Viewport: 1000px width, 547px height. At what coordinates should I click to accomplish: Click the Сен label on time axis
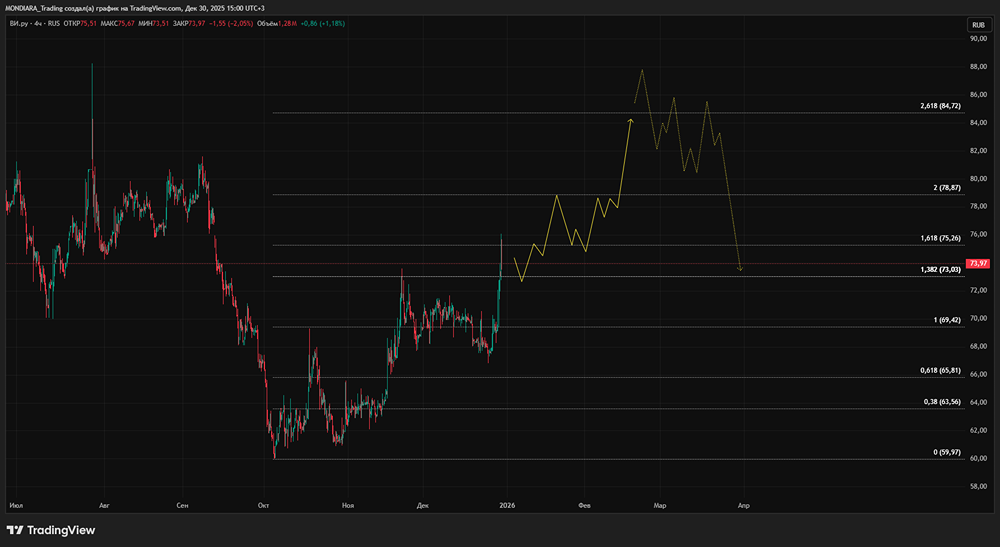182,506
